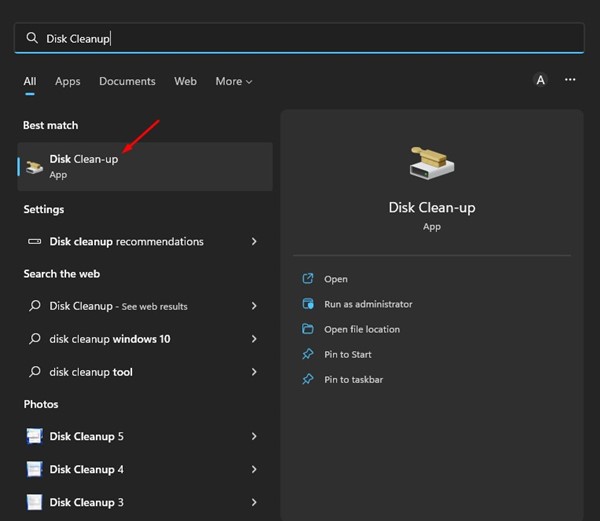Image resolution: width=600 pixels, height=521 pixels.
Task: Click the user account avatar 'A'
Action: (540, 81)
